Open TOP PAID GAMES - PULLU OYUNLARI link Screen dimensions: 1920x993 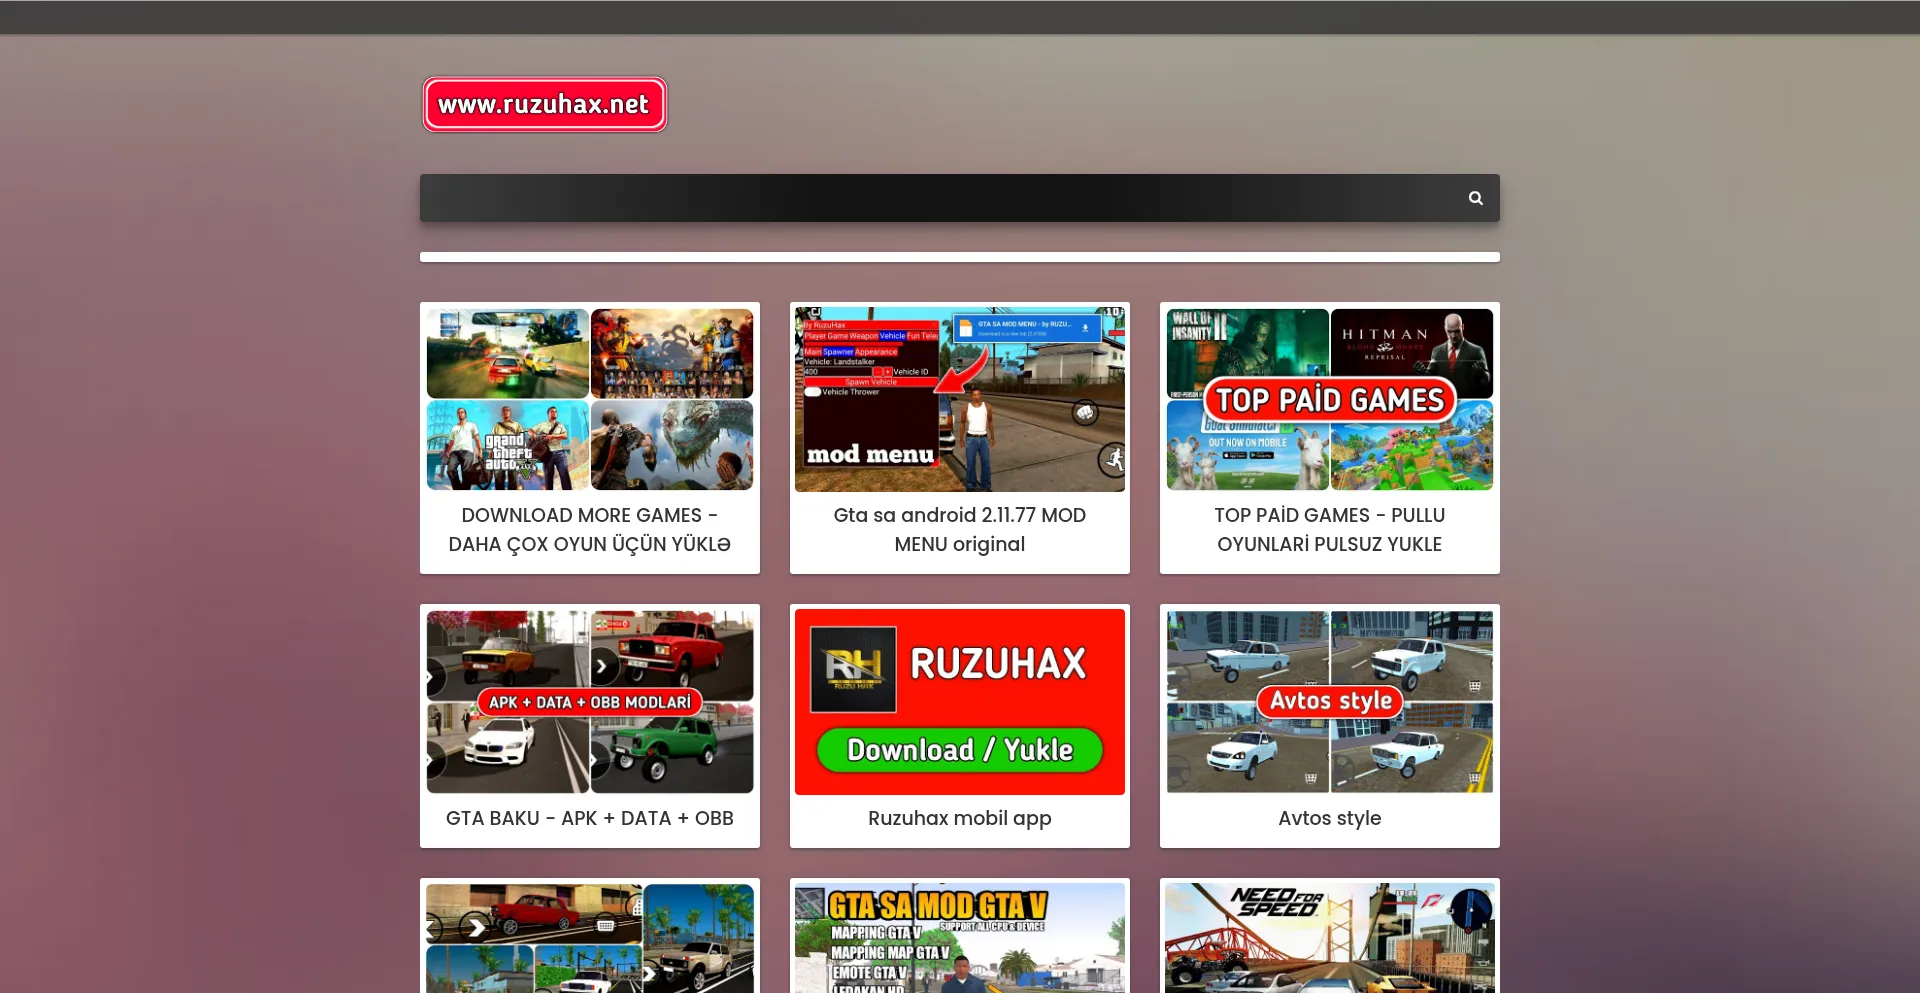click(1329, 530)
